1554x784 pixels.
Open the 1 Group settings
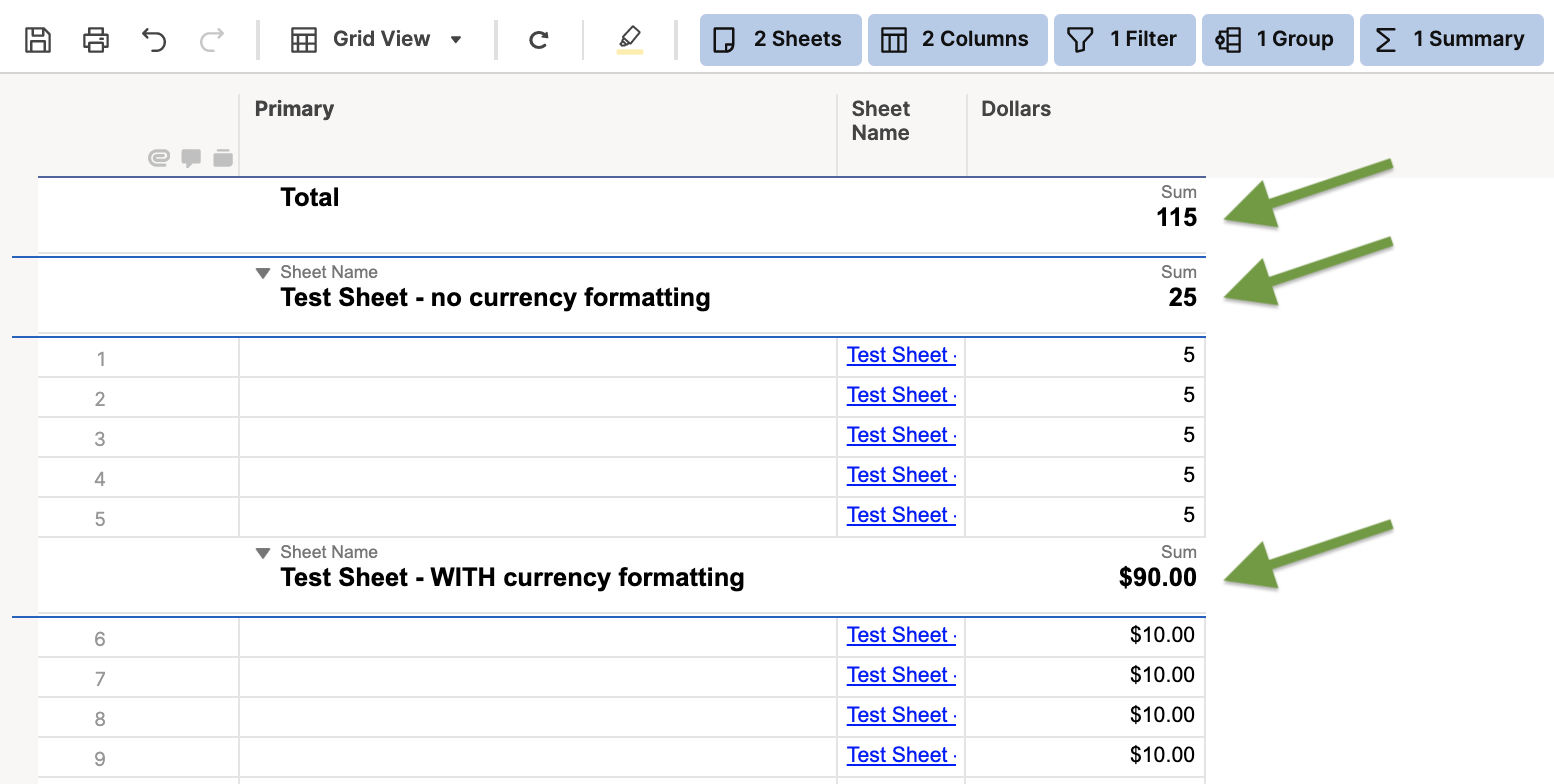[x=1277, y=39]
